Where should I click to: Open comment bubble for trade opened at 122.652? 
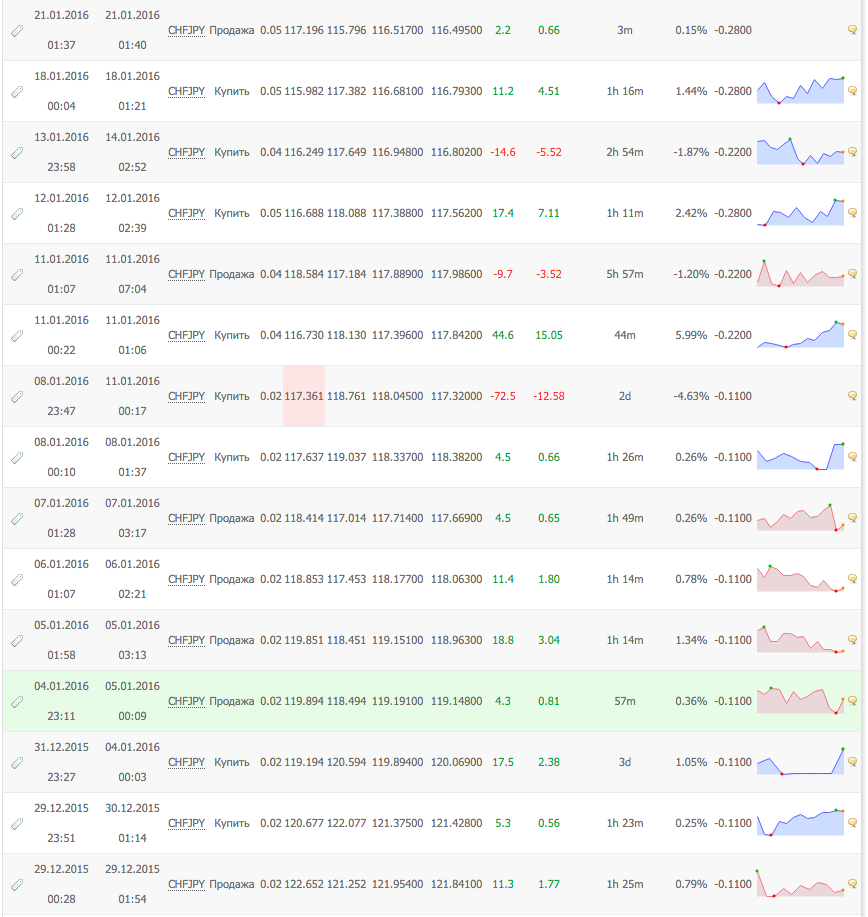pyautogui.click(x=852, y=884)
